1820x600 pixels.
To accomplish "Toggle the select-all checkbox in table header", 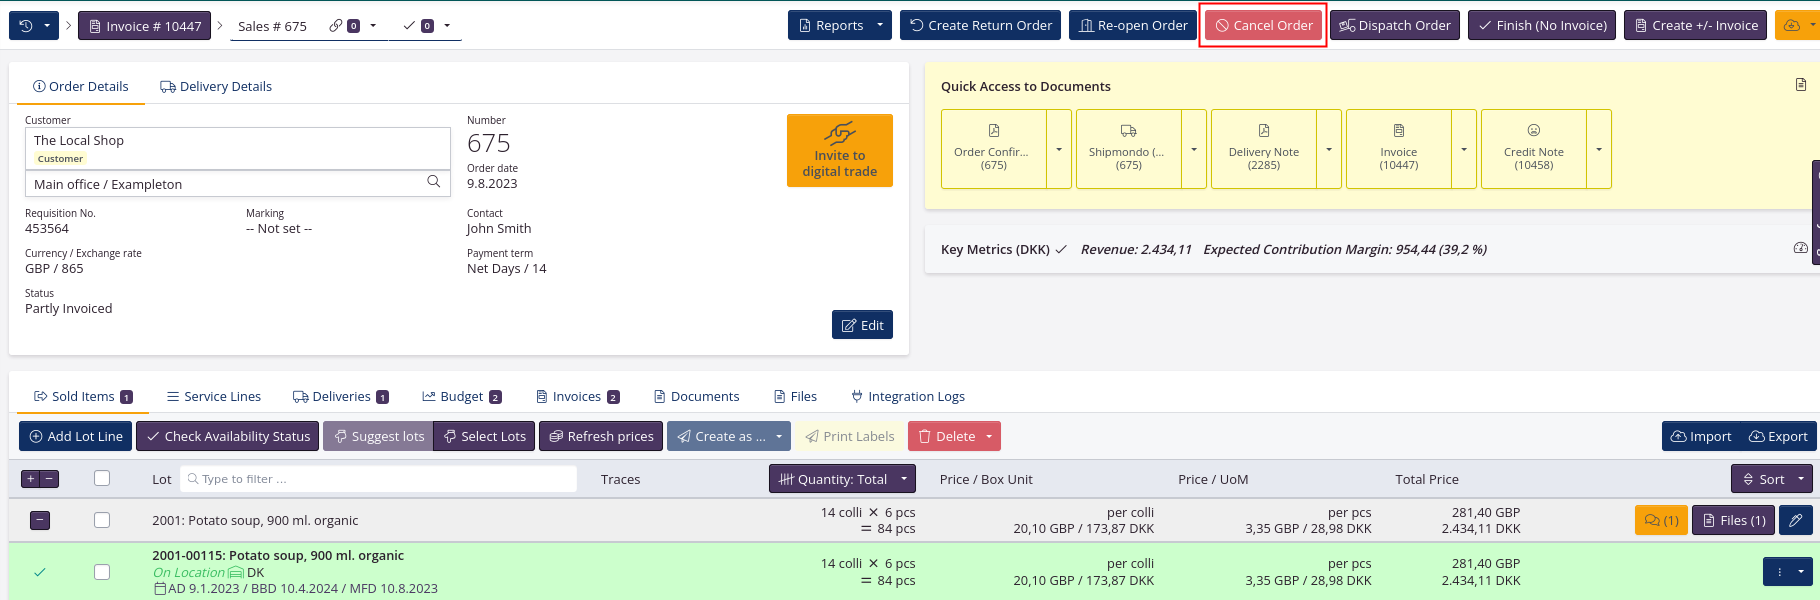I will click(102, 479).
